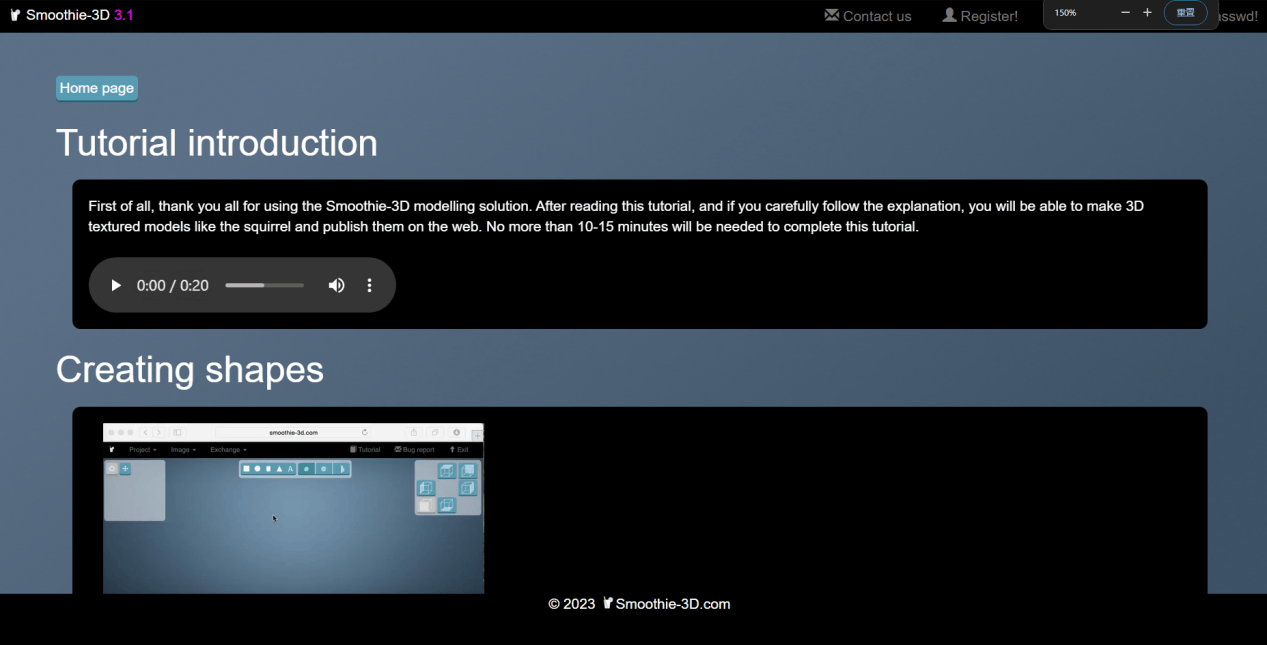Click the user silhouette icon beside Register
Image resolution: width=1267 pixels, height=645 pixels.
(x=949, y=15)
